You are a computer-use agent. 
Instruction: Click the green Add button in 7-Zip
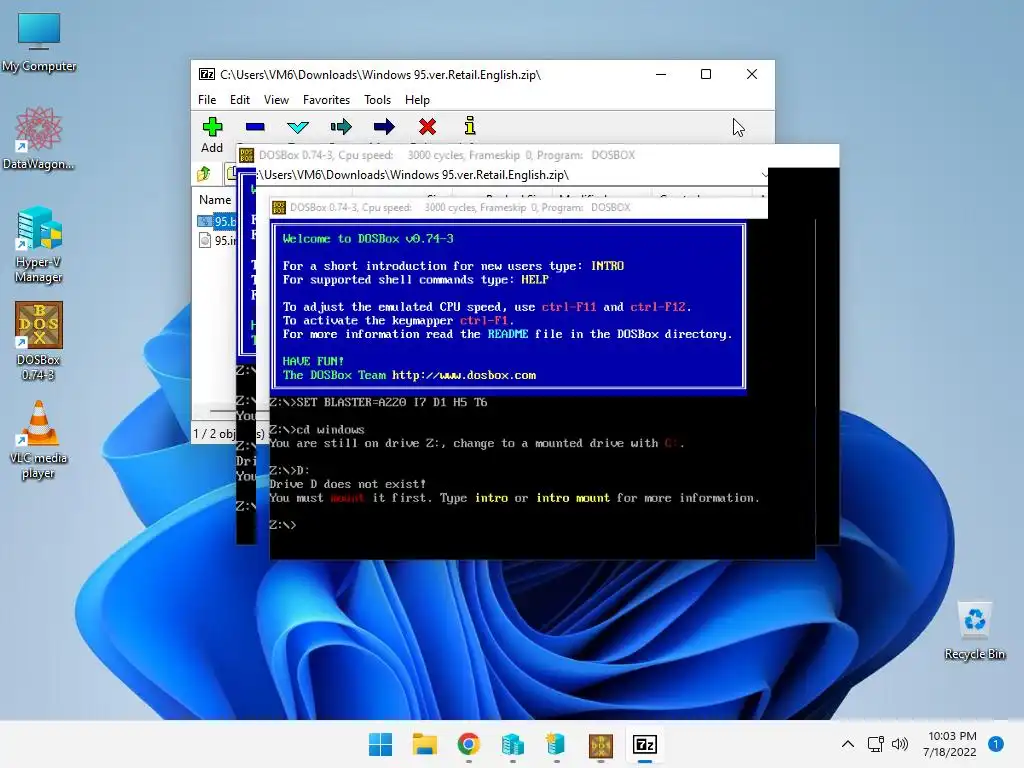212,135
